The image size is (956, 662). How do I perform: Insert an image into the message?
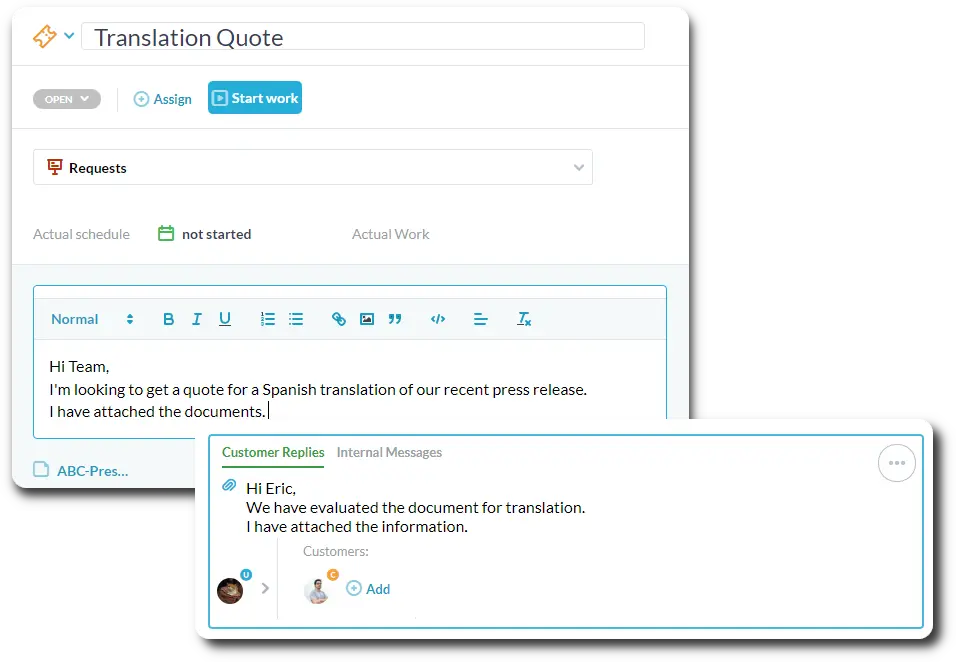[367, 319]
